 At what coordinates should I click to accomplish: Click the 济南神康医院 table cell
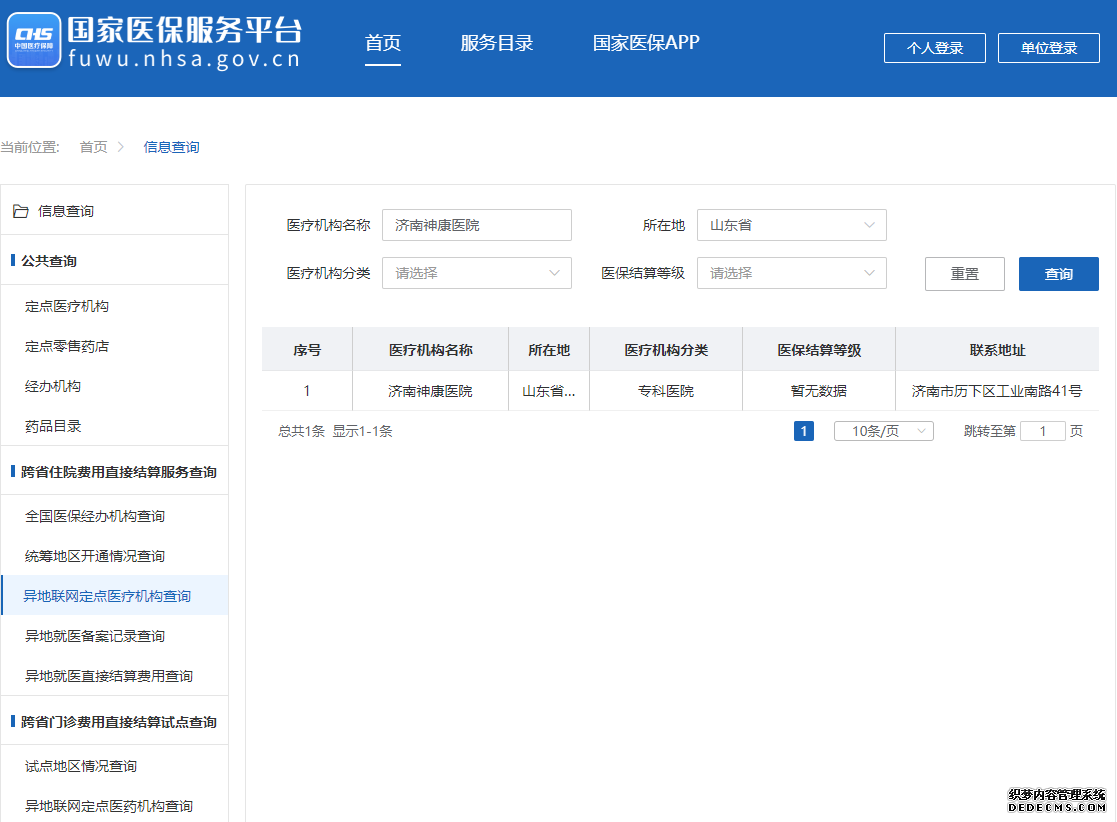(430, 391)
